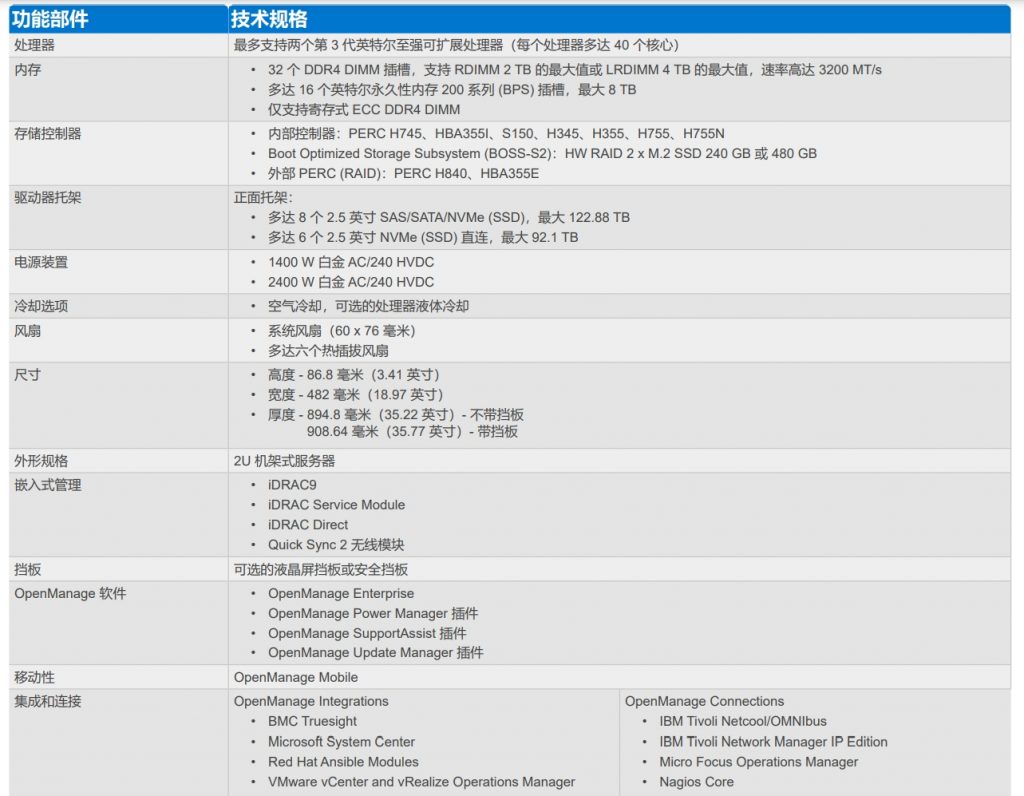Select the IBM Tivoli Netcool/OMNIbus entry

(743, 722)
